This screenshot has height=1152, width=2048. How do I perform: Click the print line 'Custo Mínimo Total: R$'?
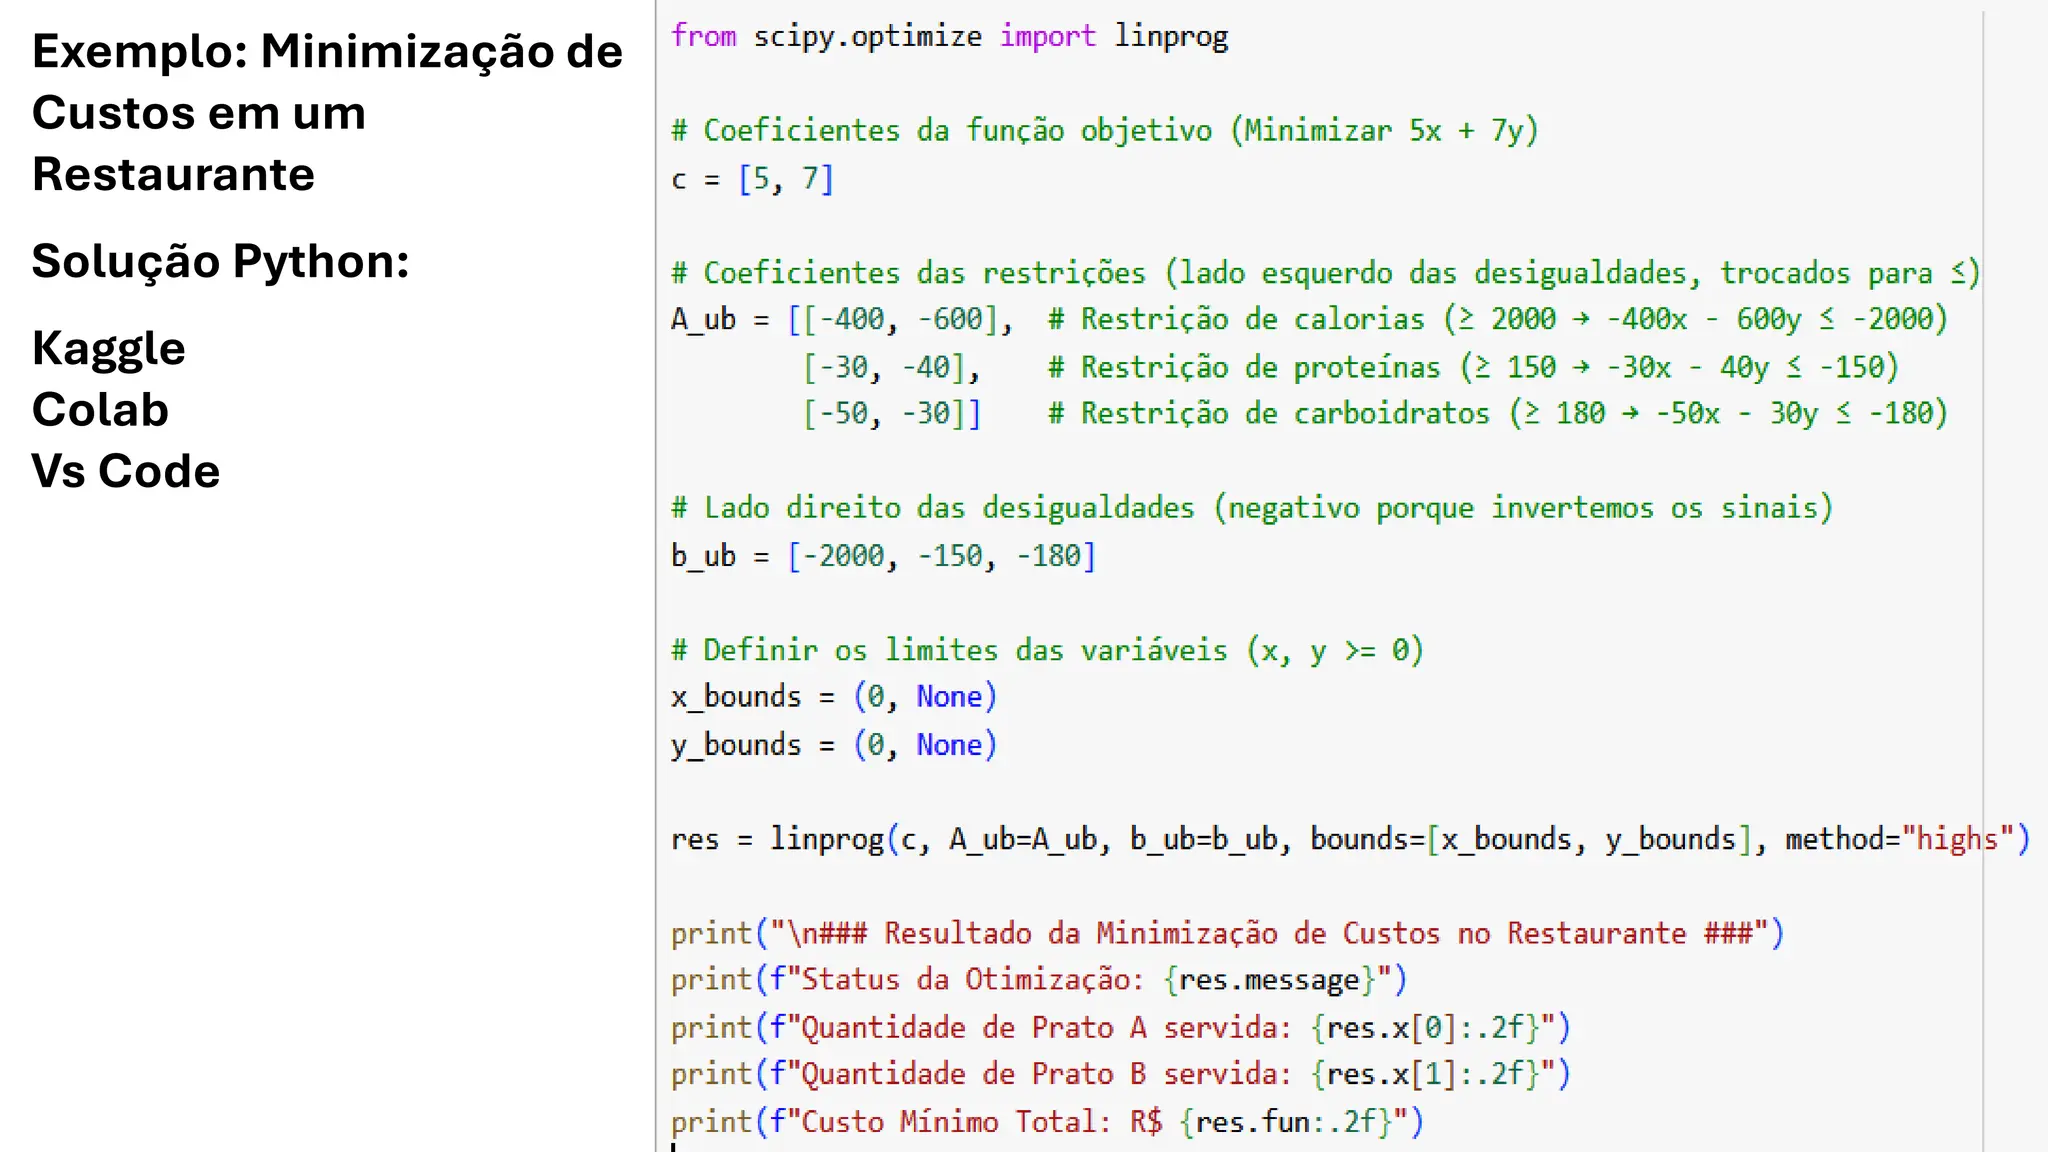[x=1047, y=1122]
